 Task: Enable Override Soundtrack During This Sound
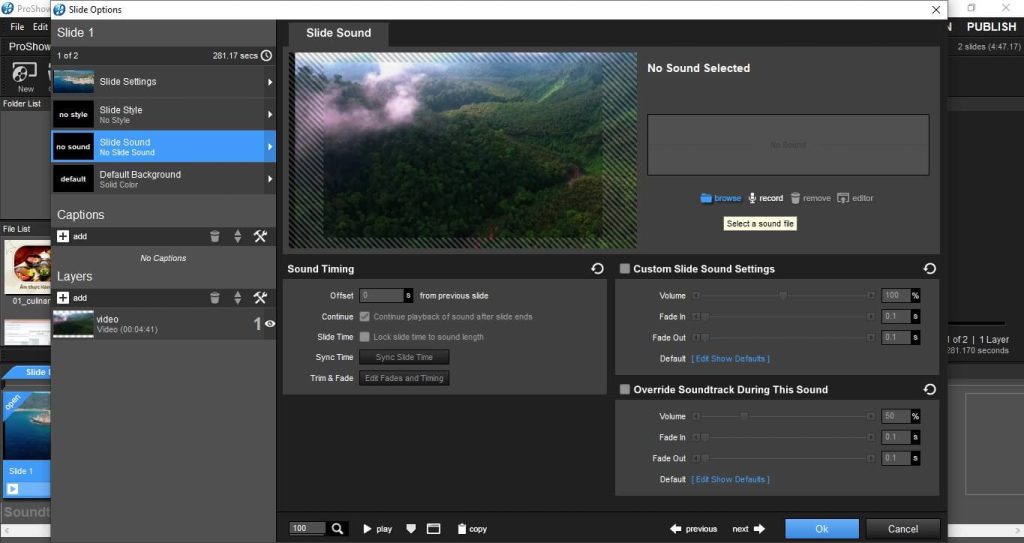[625, 390]
